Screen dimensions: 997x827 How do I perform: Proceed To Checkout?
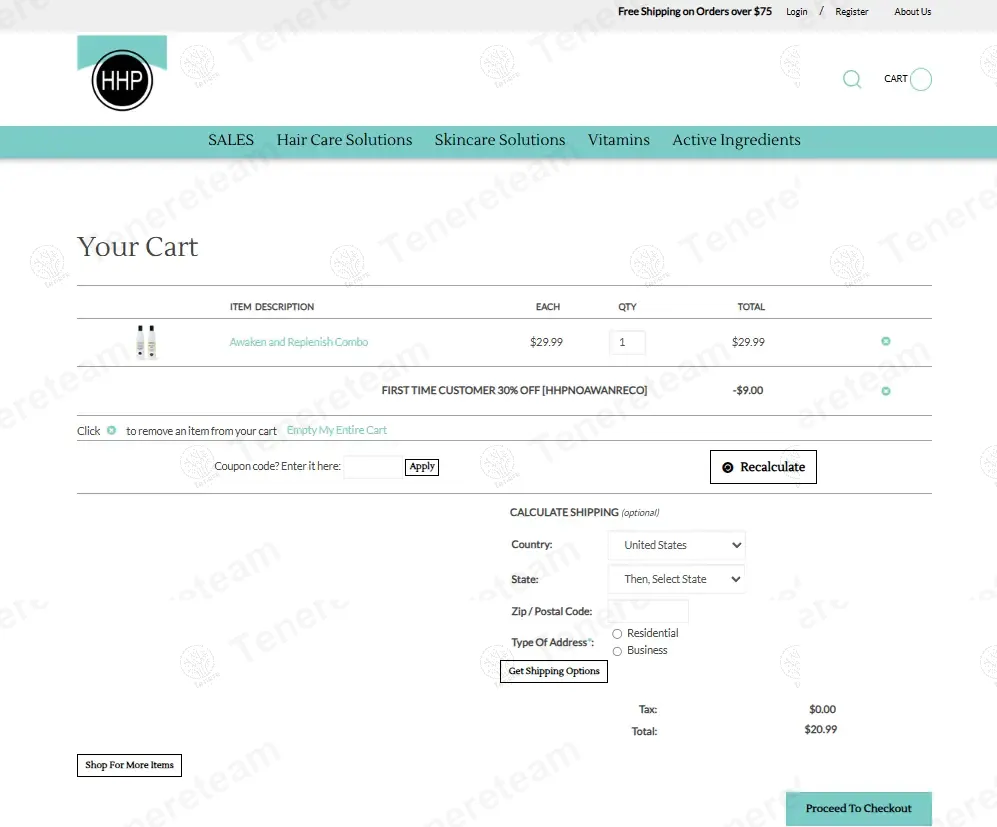858,809
